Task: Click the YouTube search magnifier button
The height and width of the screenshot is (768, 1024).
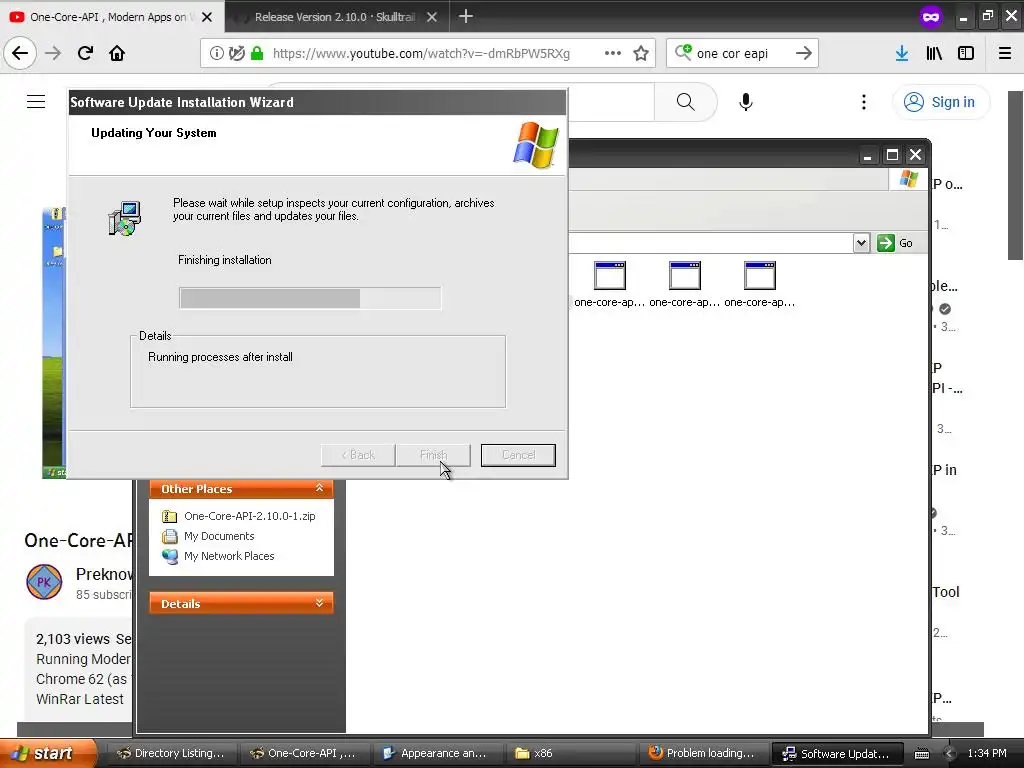Action: [686, 102]
